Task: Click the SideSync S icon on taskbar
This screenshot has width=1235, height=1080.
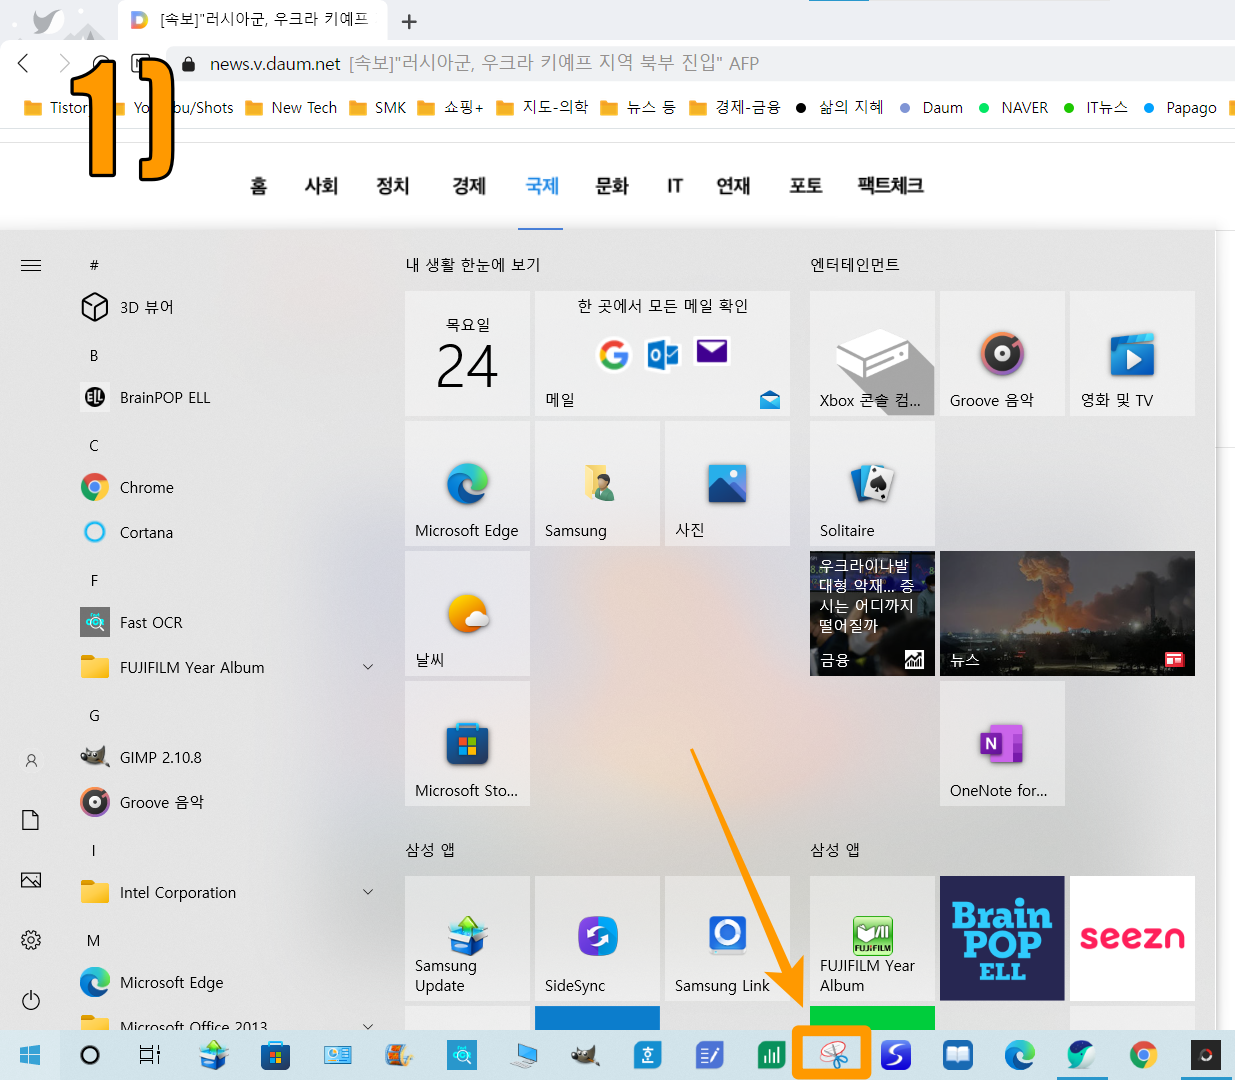Action: (x=895, y=1055)
